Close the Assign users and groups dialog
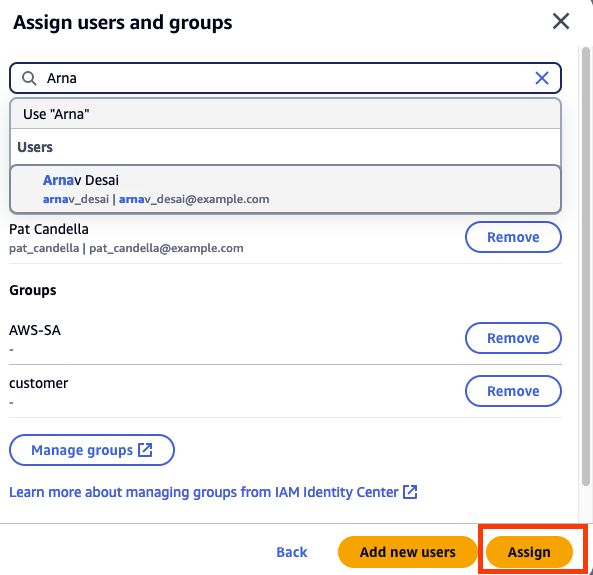Image resolution: width=593 pixels, height=575 pixels. (x=560, y=21)
